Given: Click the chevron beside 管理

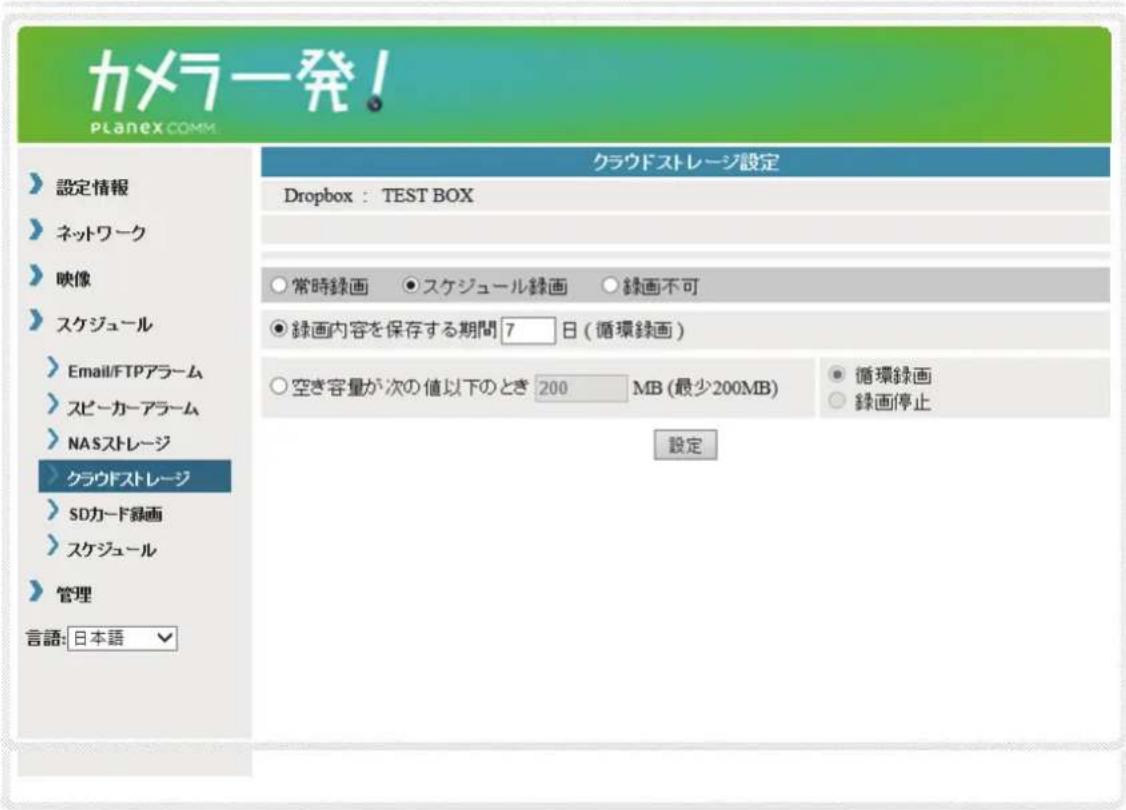Looking at the screenshot, I should point(36,590).
